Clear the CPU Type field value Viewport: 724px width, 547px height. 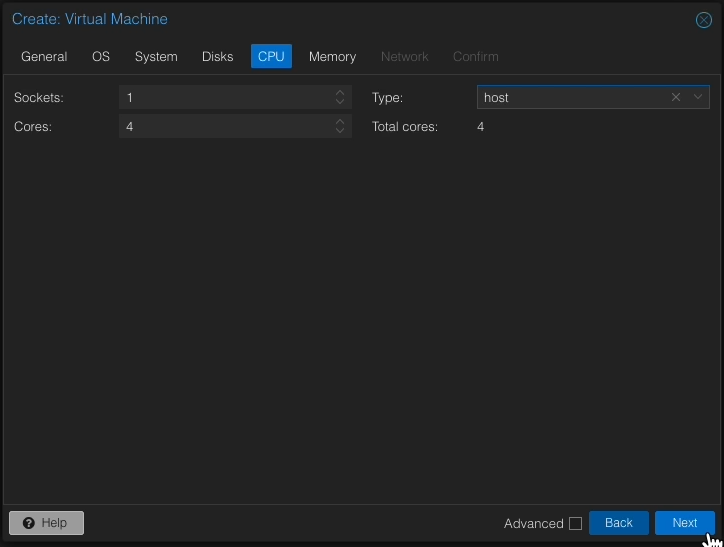(676, 97)
